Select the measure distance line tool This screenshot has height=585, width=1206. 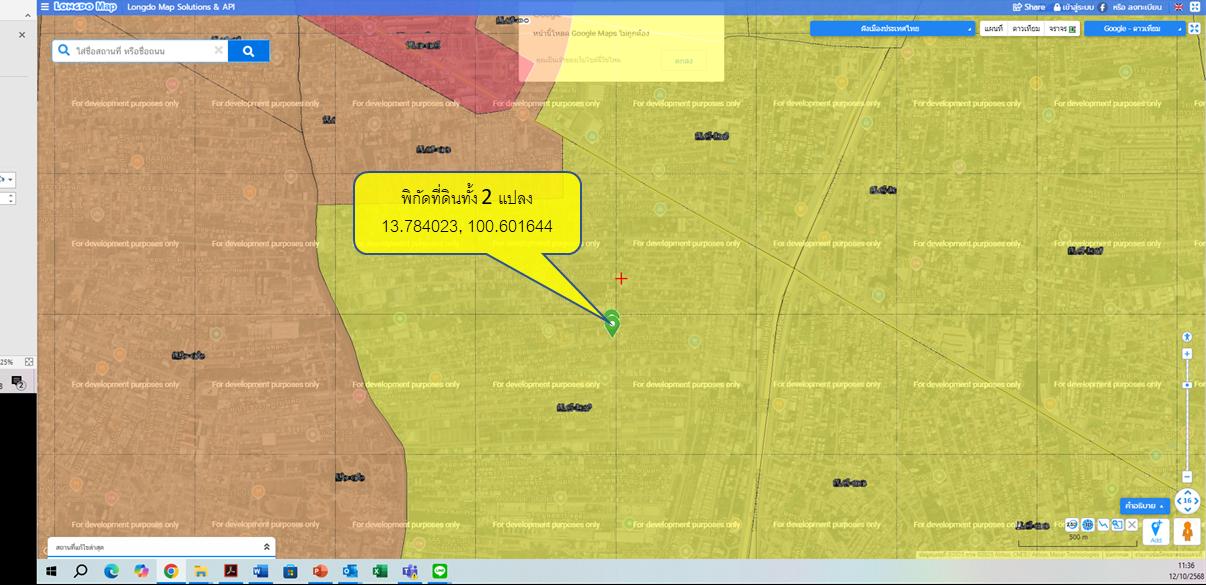click(x=1102, y=524)
